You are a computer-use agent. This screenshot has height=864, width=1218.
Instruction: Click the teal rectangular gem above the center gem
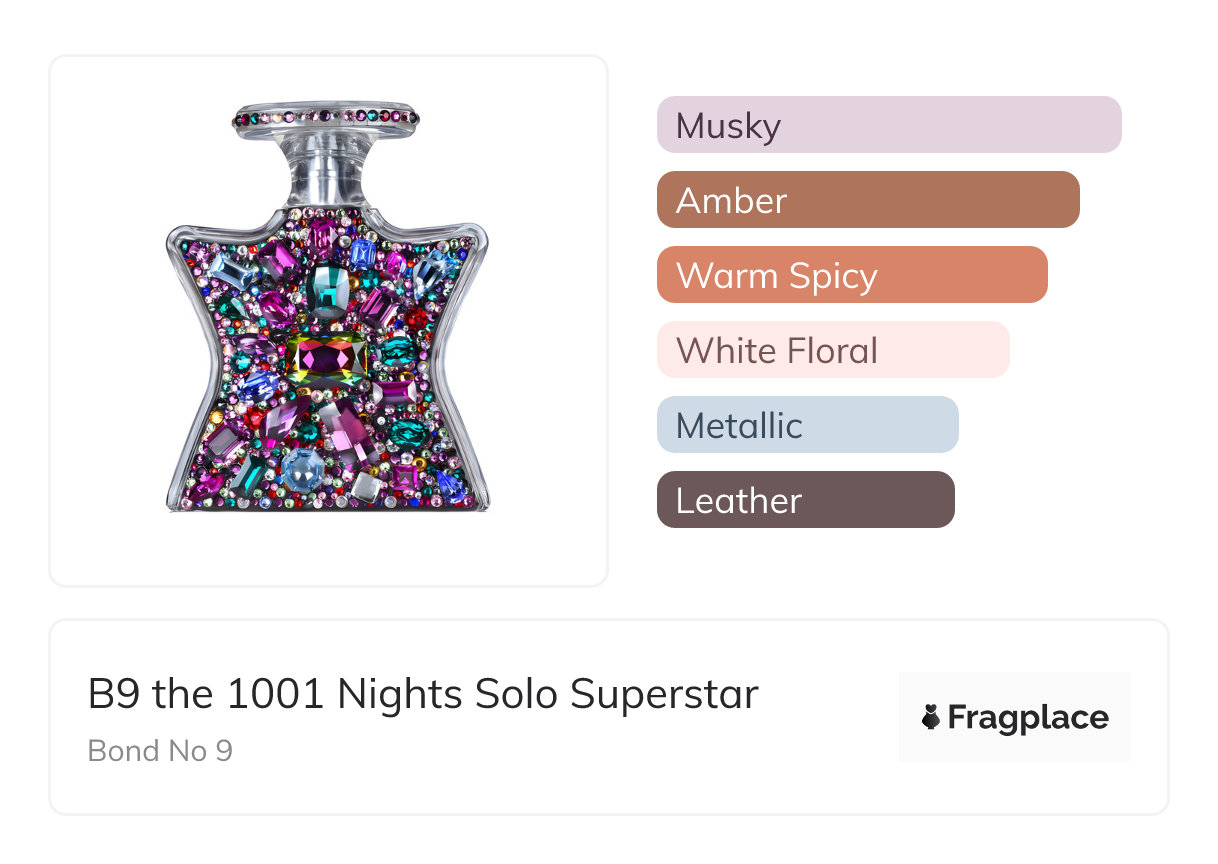tap(327, 286)
